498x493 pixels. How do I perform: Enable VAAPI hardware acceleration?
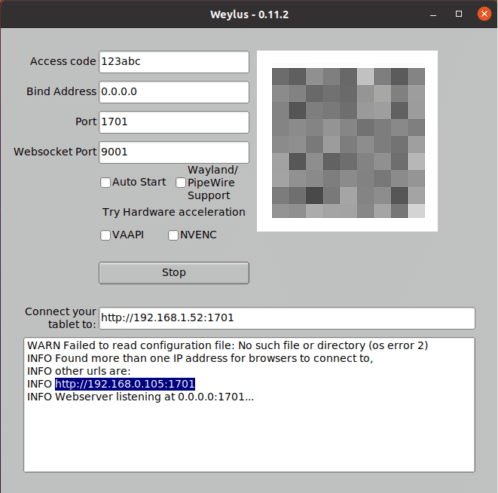[105, 235]
